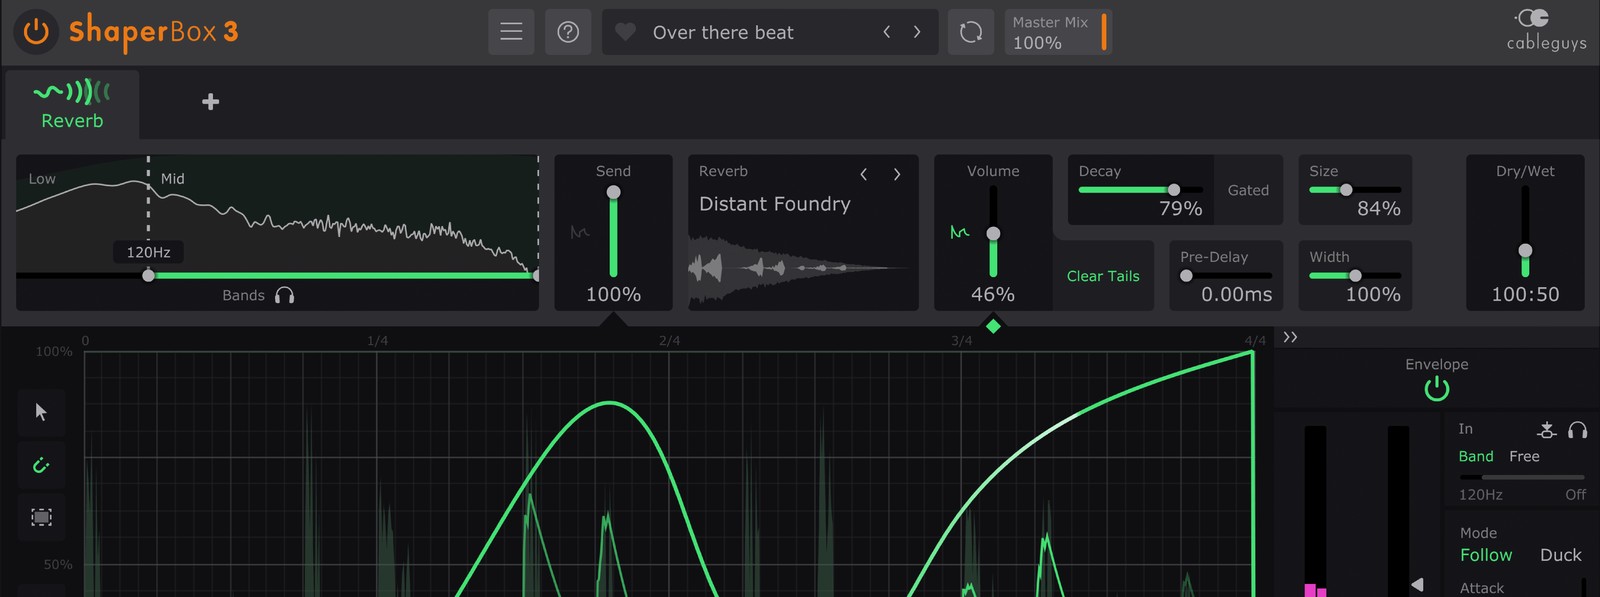1600x597 pixels.
Task: Select the Low band
Action: (42, 179)
